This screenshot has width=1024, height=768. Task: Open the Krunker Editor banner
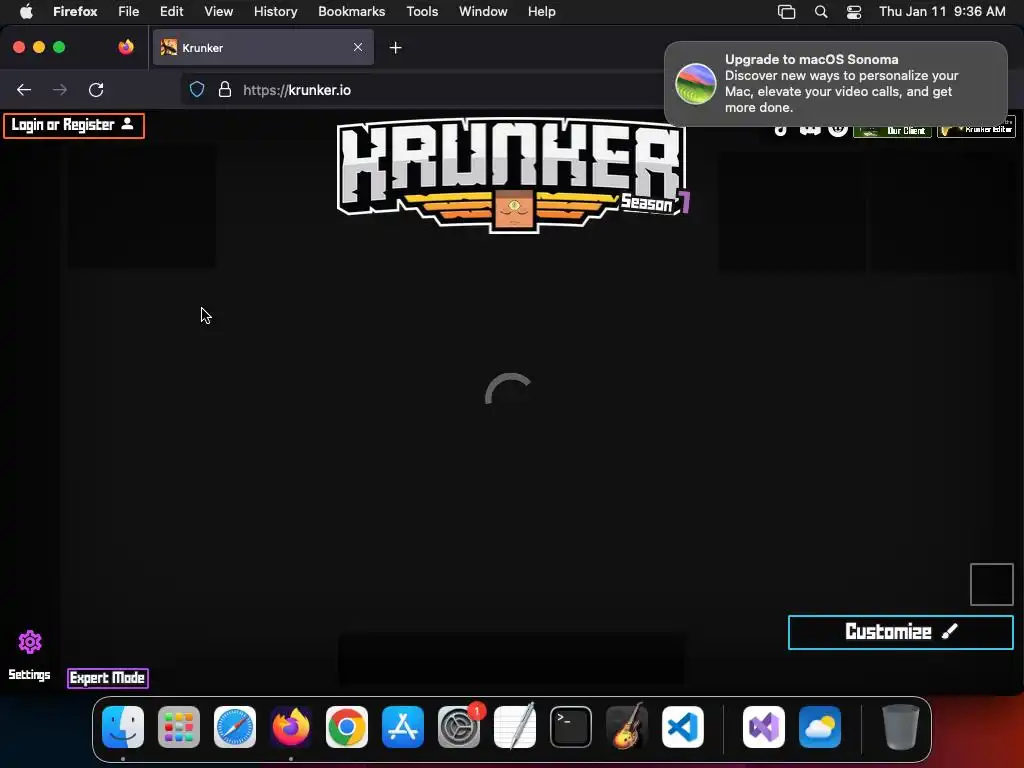[x=976, y=128]
